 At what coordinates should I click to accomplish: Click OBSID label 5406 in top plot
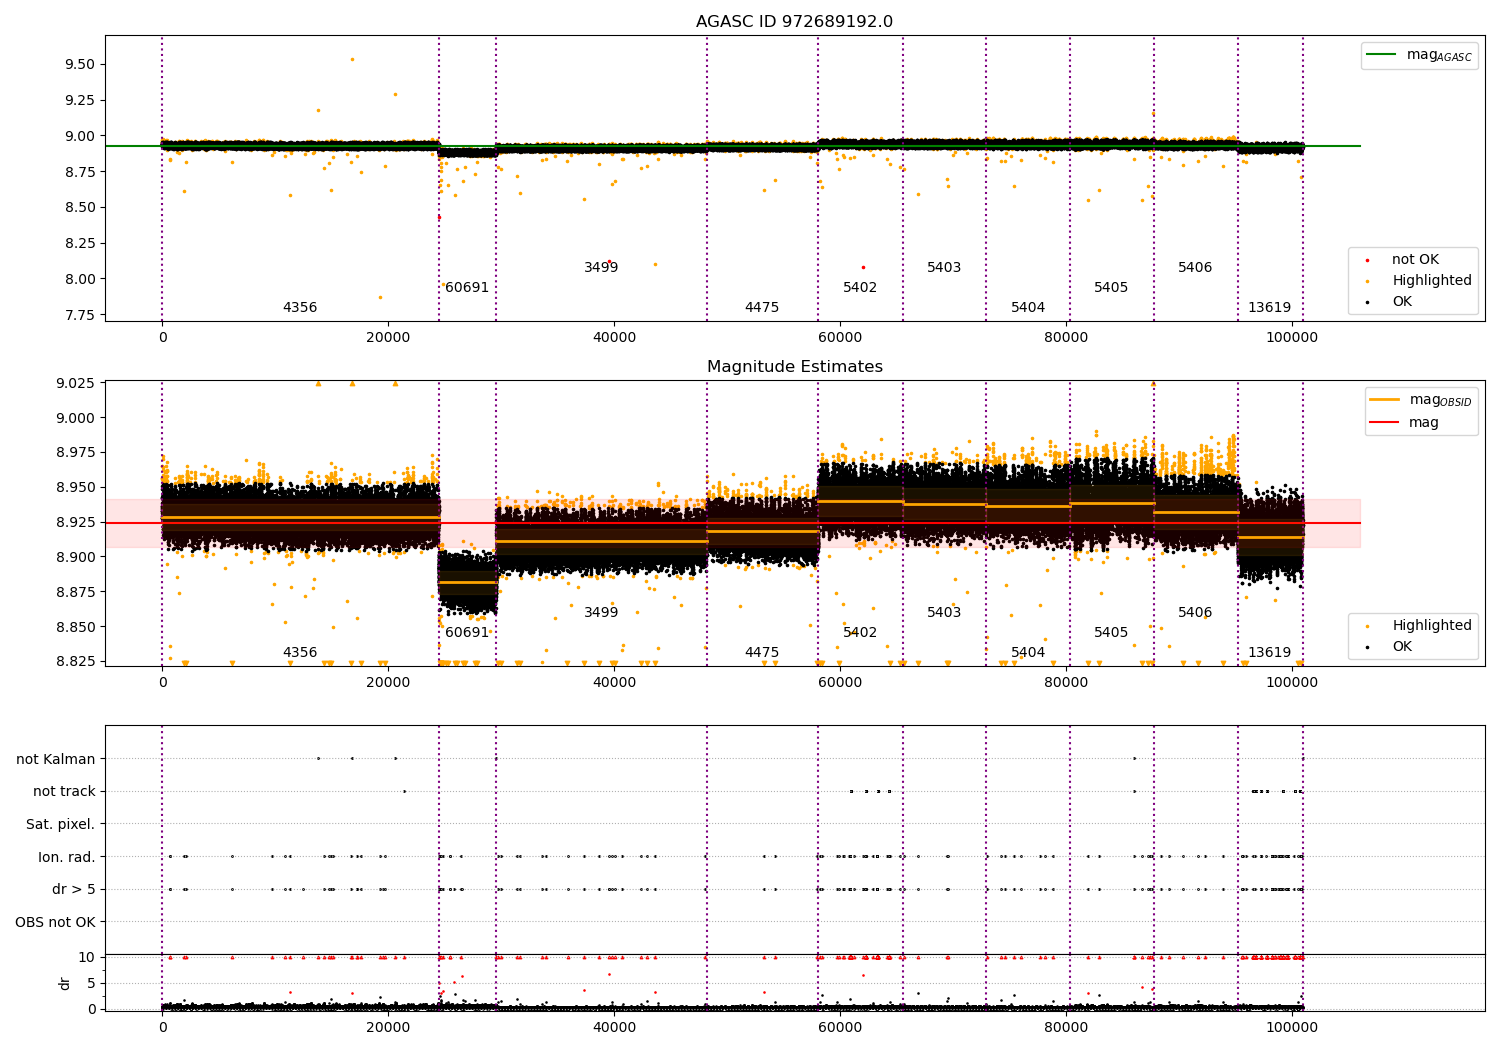tap(1195, 268)
